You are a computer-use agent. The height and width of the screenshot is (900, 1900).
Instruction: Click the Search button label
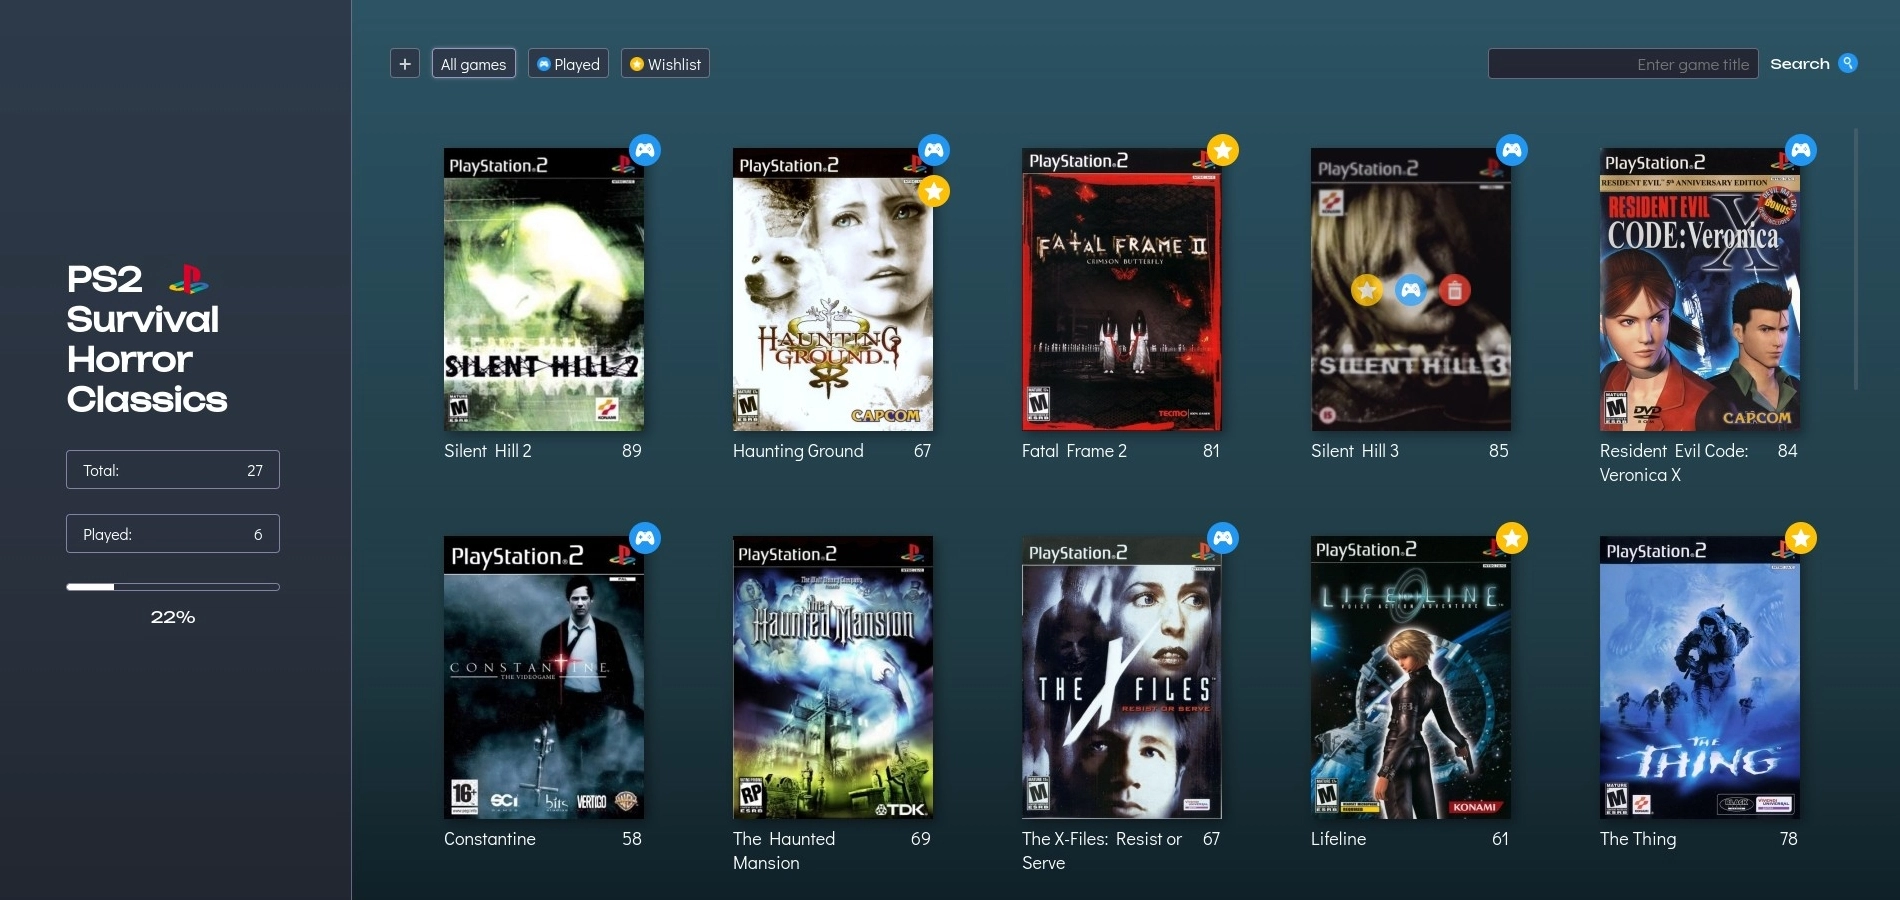1799,64
